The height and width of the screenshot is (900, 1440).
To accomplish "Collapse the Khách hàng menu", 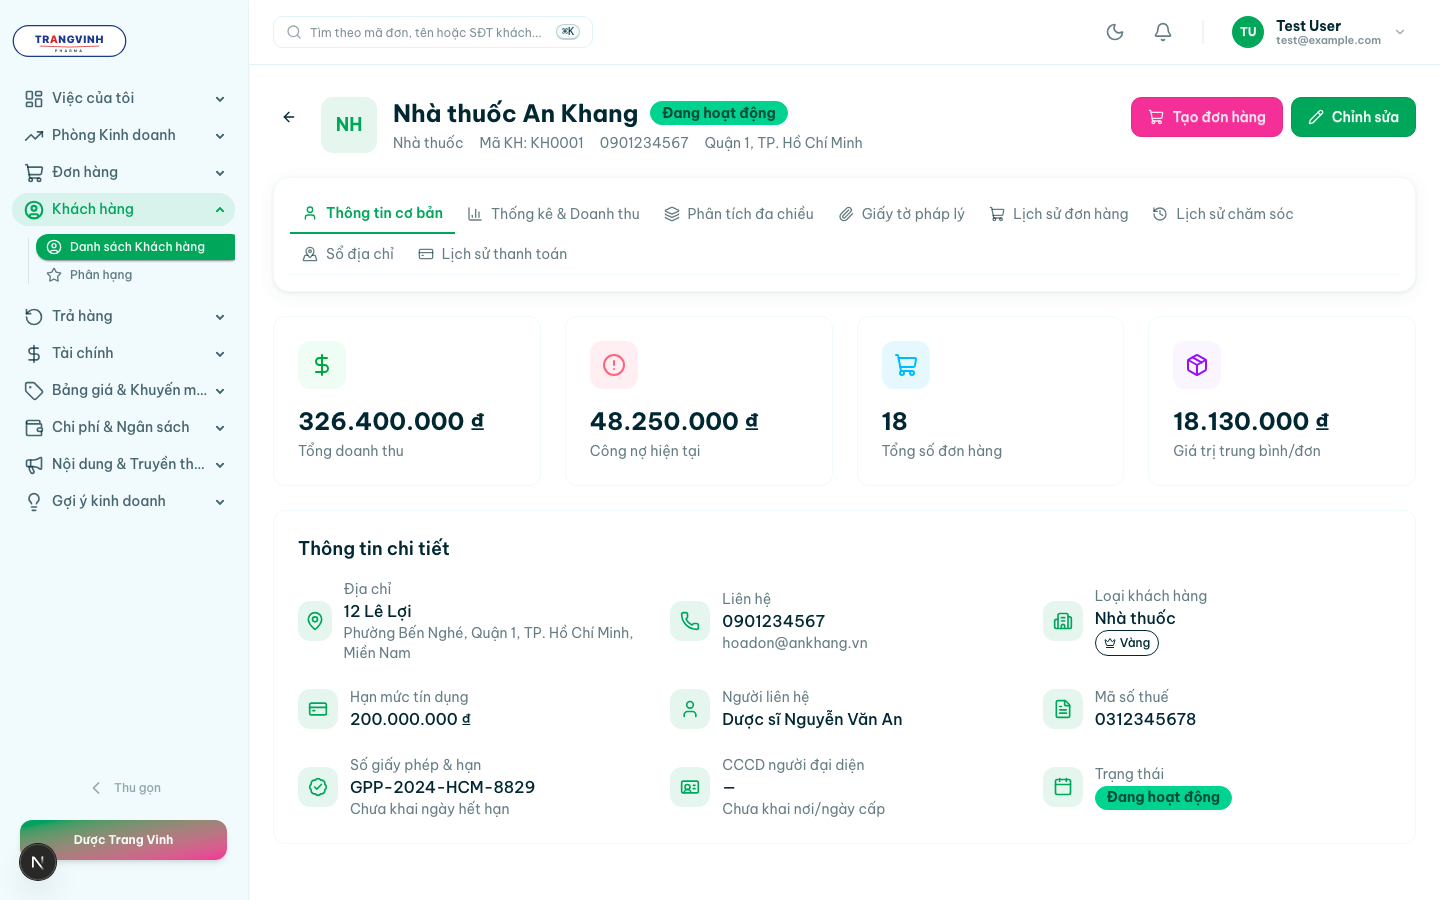I will [x=124, y=209].
